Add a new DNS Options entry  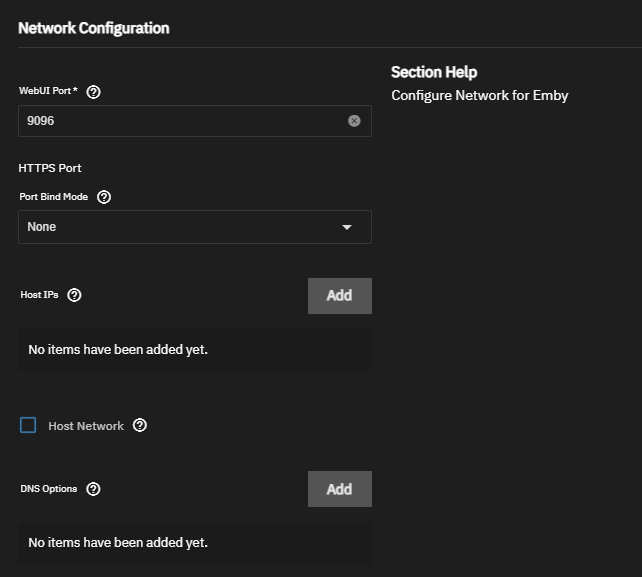point(340,489)
